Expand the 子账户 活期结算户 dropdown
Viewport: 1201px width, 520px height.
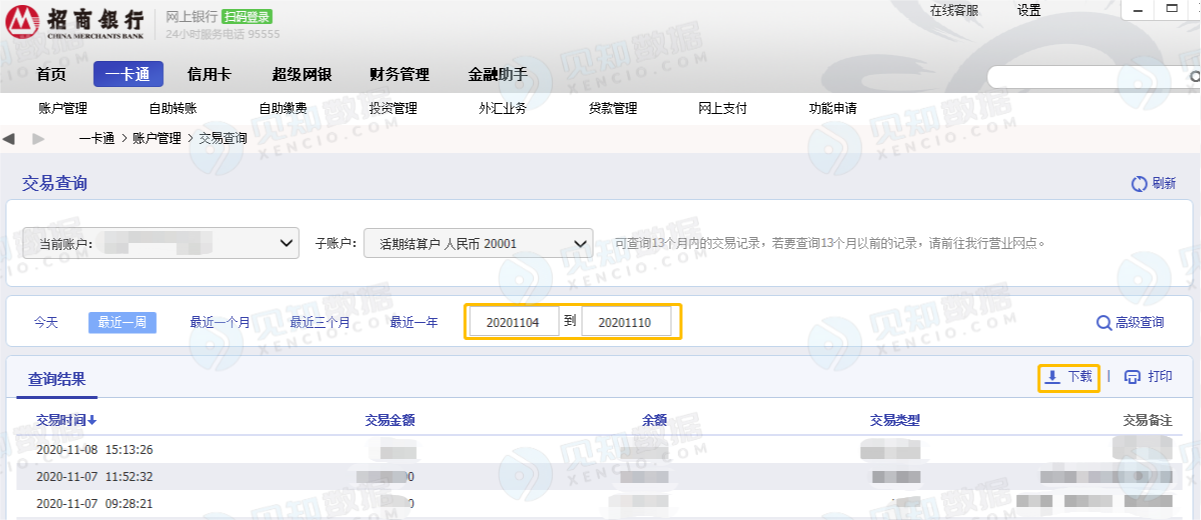(478, 243)
